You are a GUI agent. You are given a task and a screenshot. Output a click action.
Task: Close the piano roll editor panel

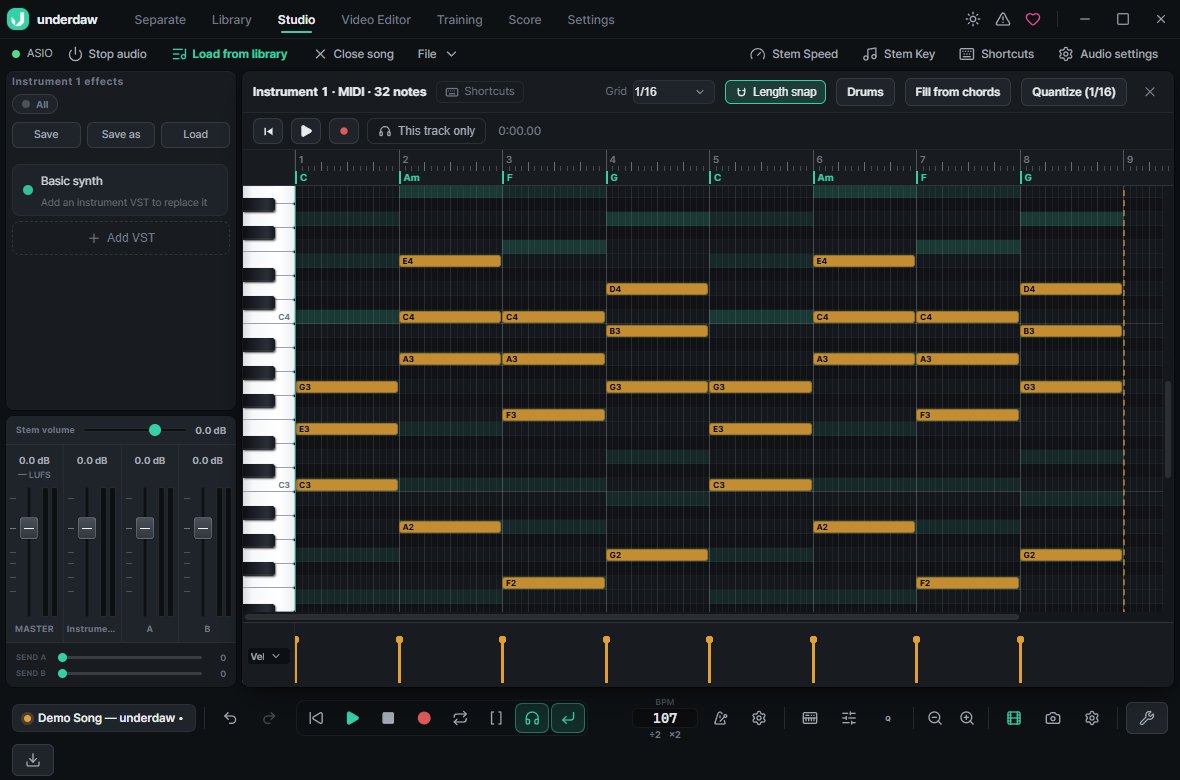(1149, 92)
